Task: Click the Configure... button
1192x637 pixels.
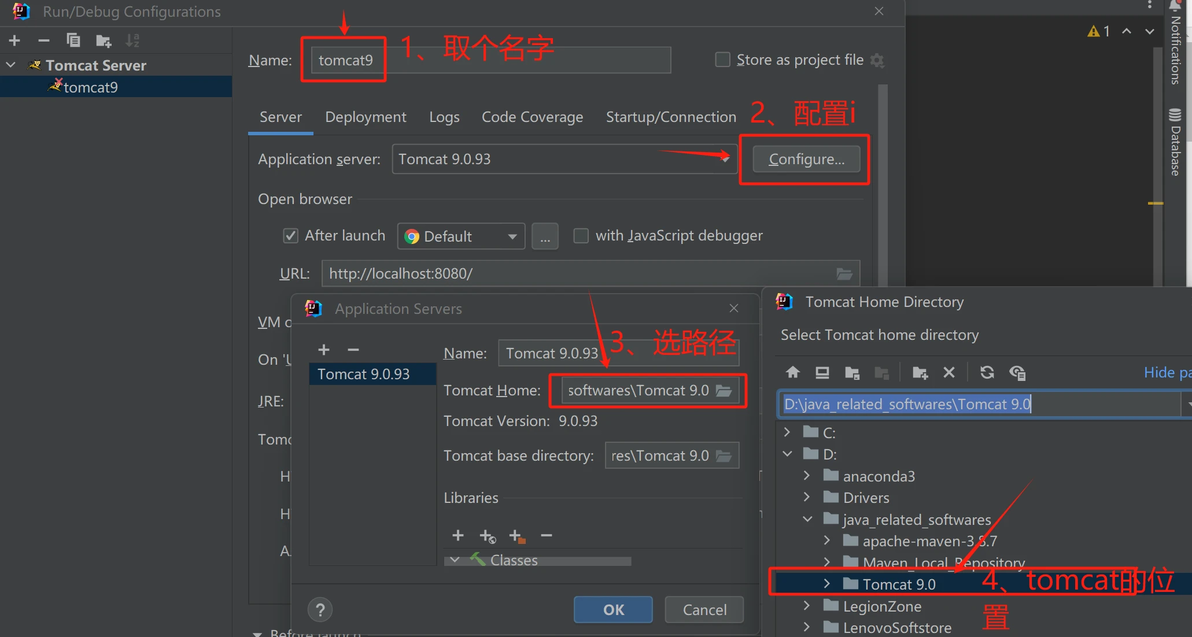Action: (x=806, y=159)
